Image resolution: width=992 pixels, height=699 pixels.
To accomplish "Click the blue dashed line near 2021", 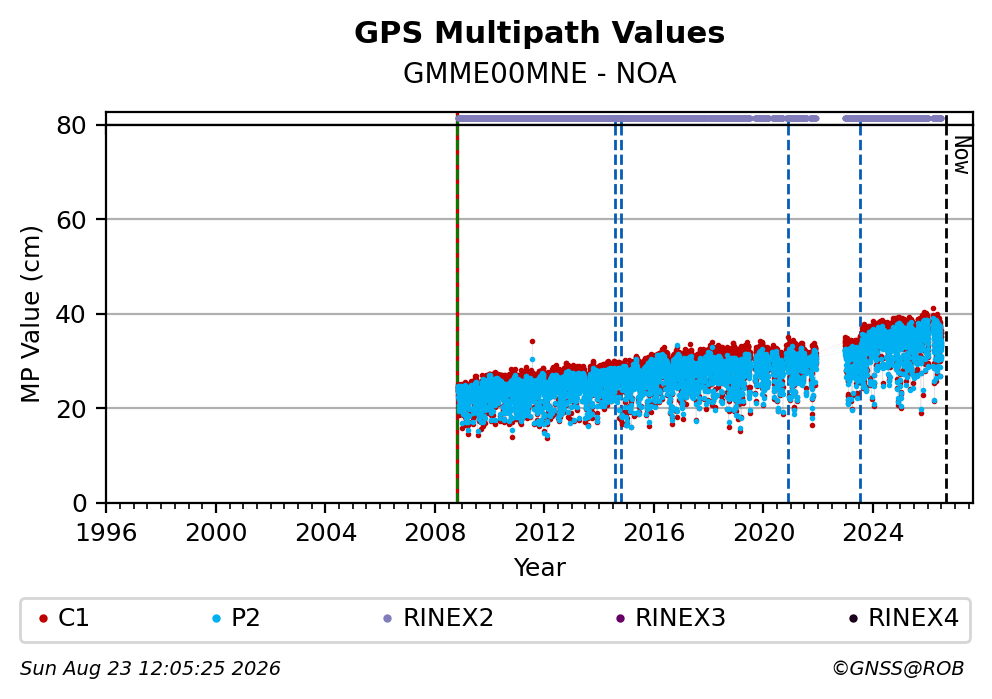I will click(x=788, y=310).
